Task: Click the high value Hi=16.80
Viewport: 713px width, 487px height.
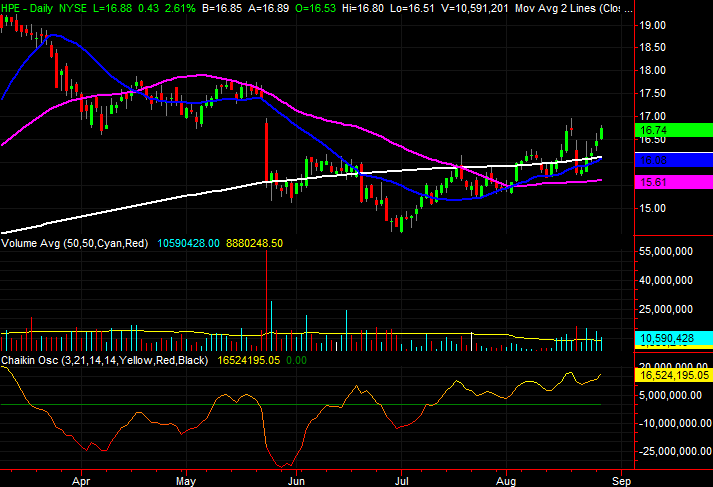Action: 362,8
